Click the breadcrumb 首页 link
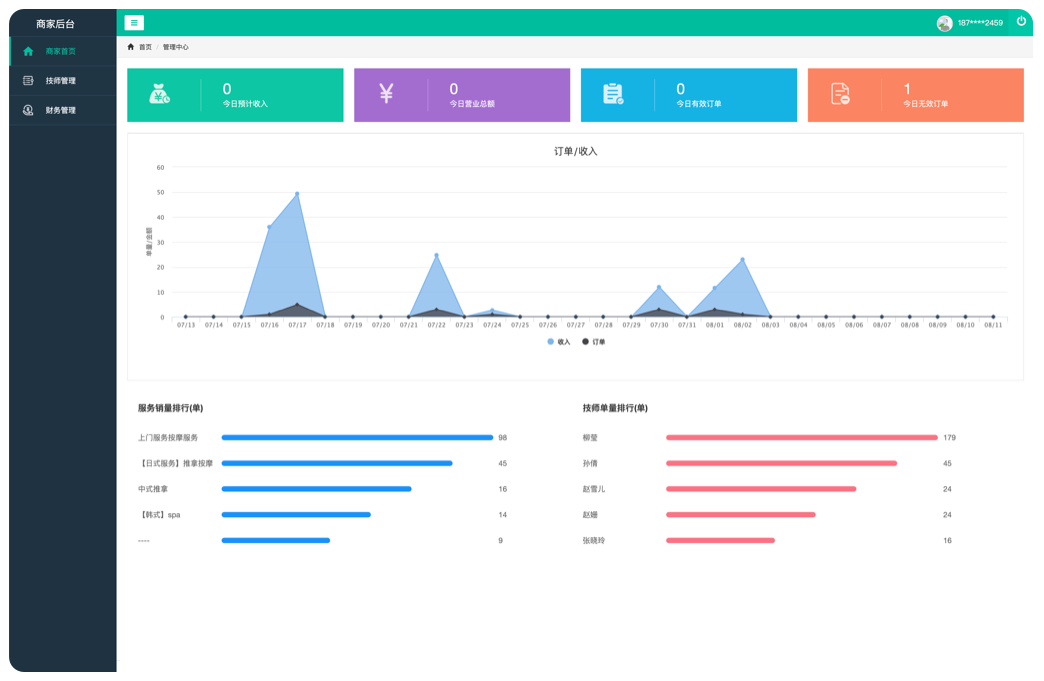Image resolution: width=1044 pixels, height=681 pixels. [145, 47]
